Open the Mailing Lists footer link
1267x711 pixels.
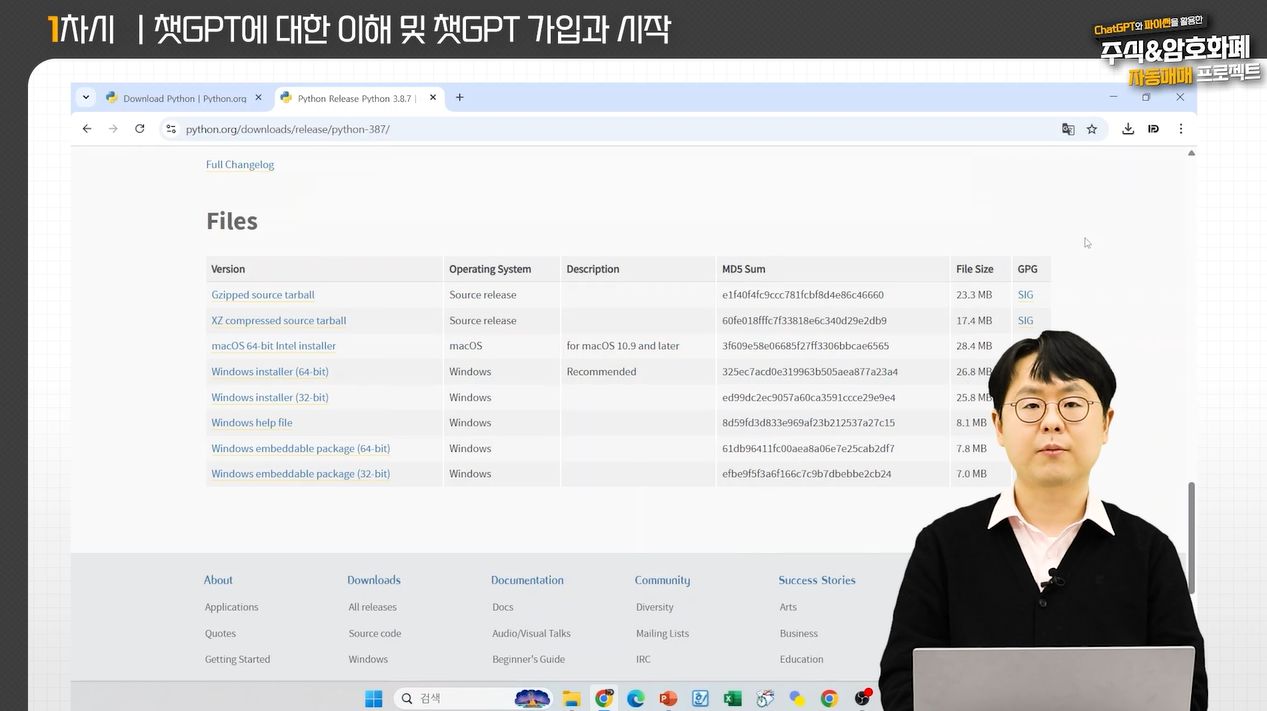pyautogui.click(x=662, y=634)
